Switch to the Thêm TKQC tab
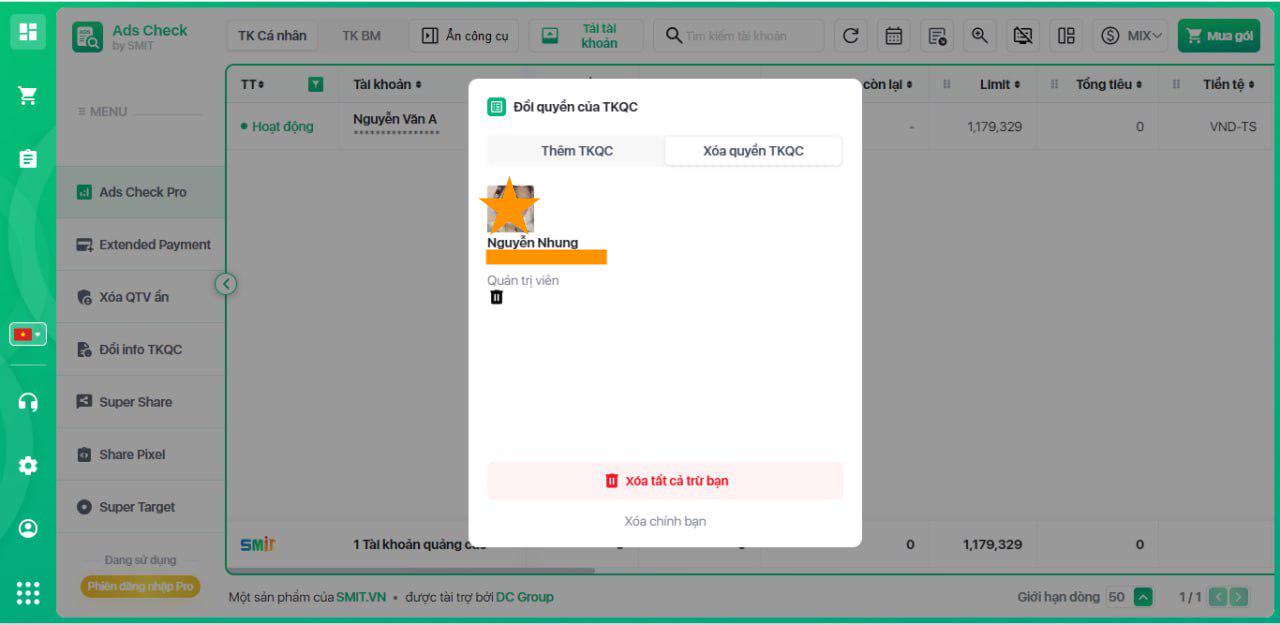This screenshot has height=625, width=1280. (x=577, y=151)
